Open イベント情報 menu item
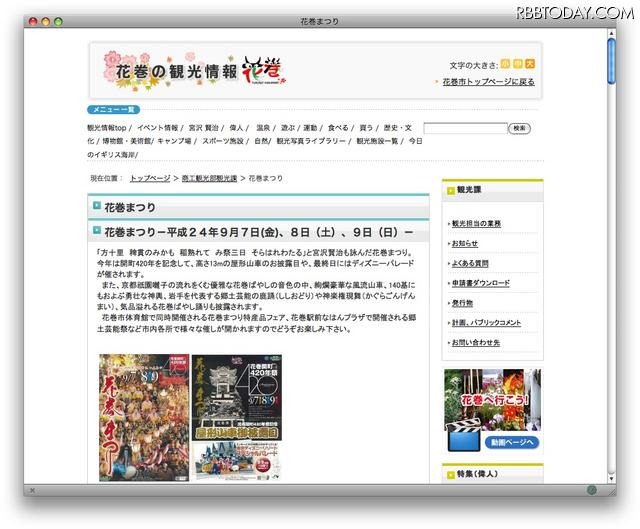This screenshot has width=640, height=529. (x=158, y=128)
